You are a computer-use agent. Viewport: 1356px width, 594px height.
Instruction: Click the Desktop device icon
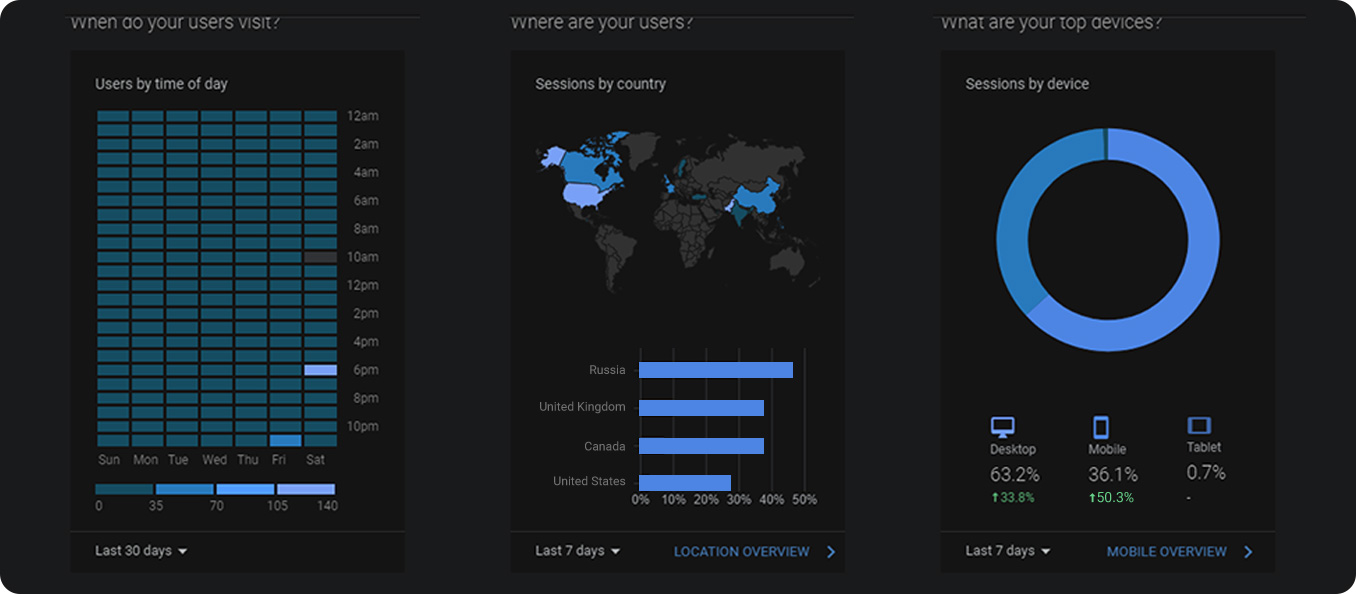click(1002, 427)
